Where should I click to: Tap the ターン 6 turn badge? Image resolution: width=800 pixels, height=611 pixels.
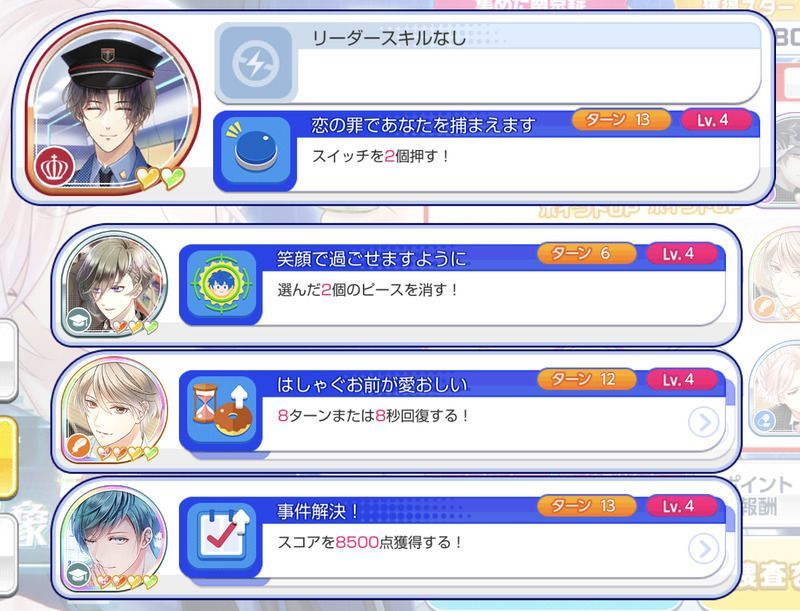pos(586,253)
